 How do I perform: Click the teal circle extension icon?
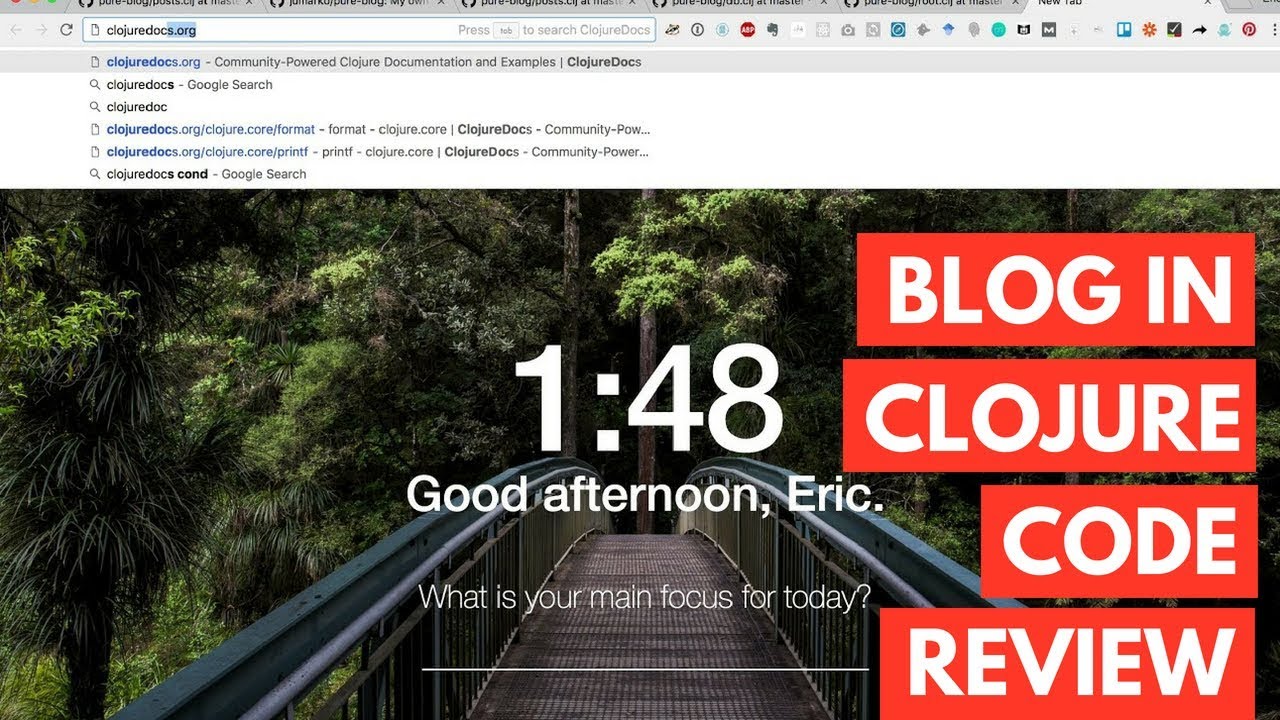998,30
